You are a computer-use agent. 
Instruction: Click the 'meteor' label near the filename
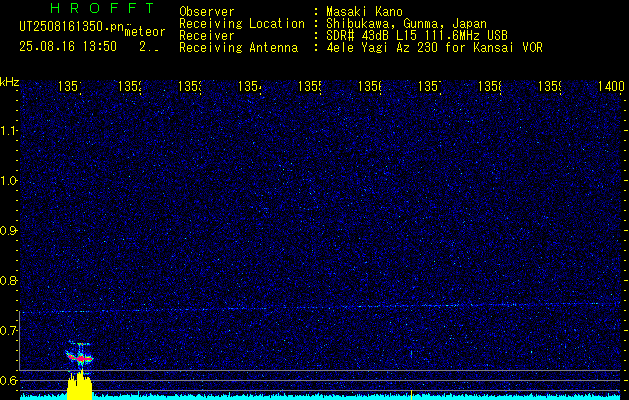coord(145,32)
